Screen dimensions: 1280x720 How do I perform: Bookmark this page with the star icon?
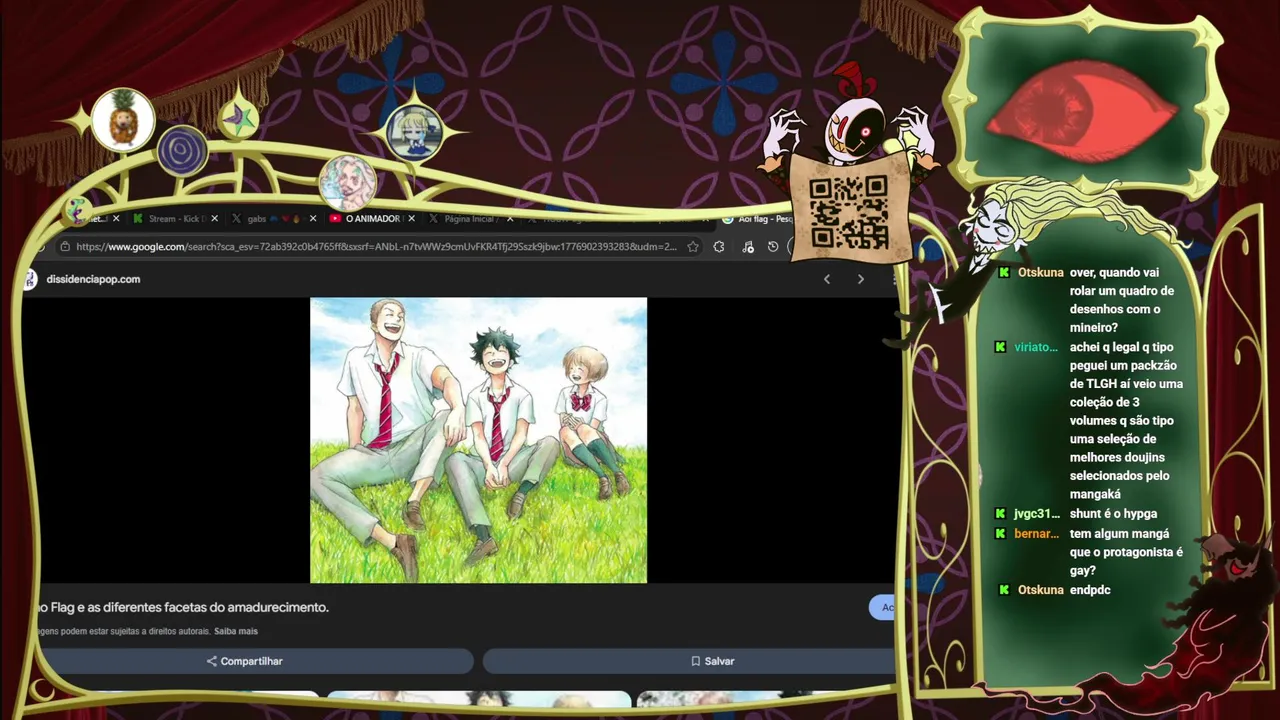pyautogui.click(x=692, y=247)
